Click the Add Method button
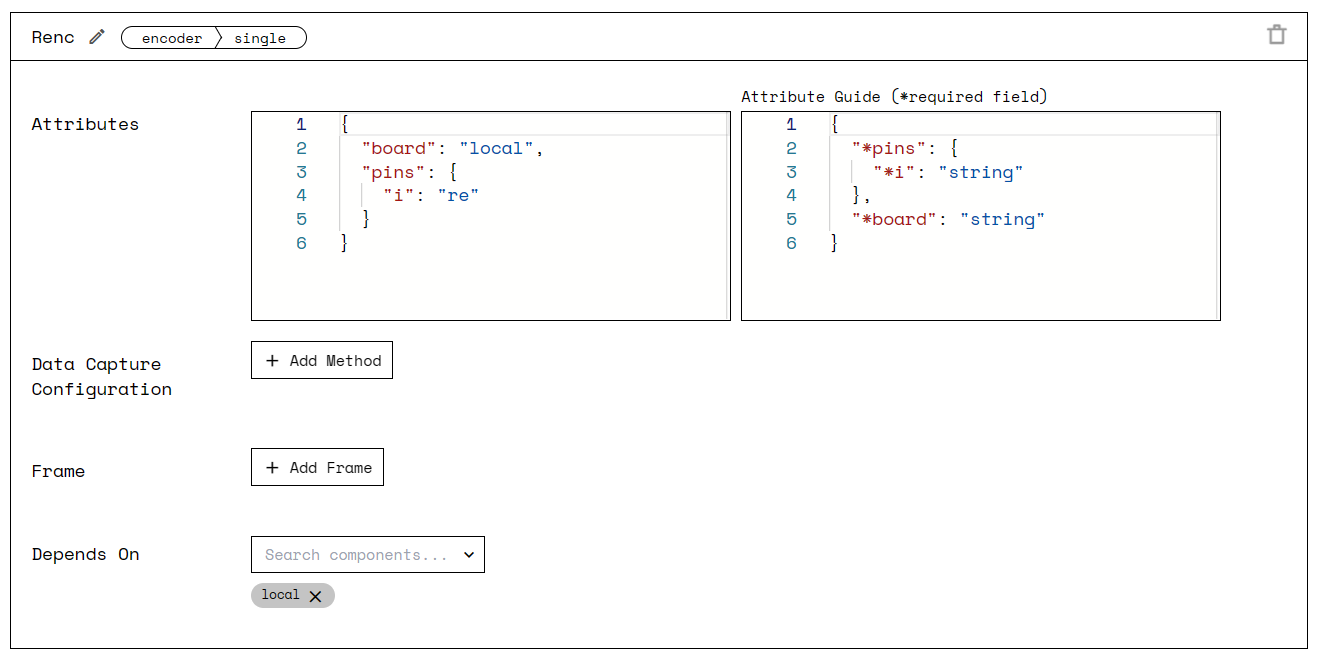 point(321,360)
